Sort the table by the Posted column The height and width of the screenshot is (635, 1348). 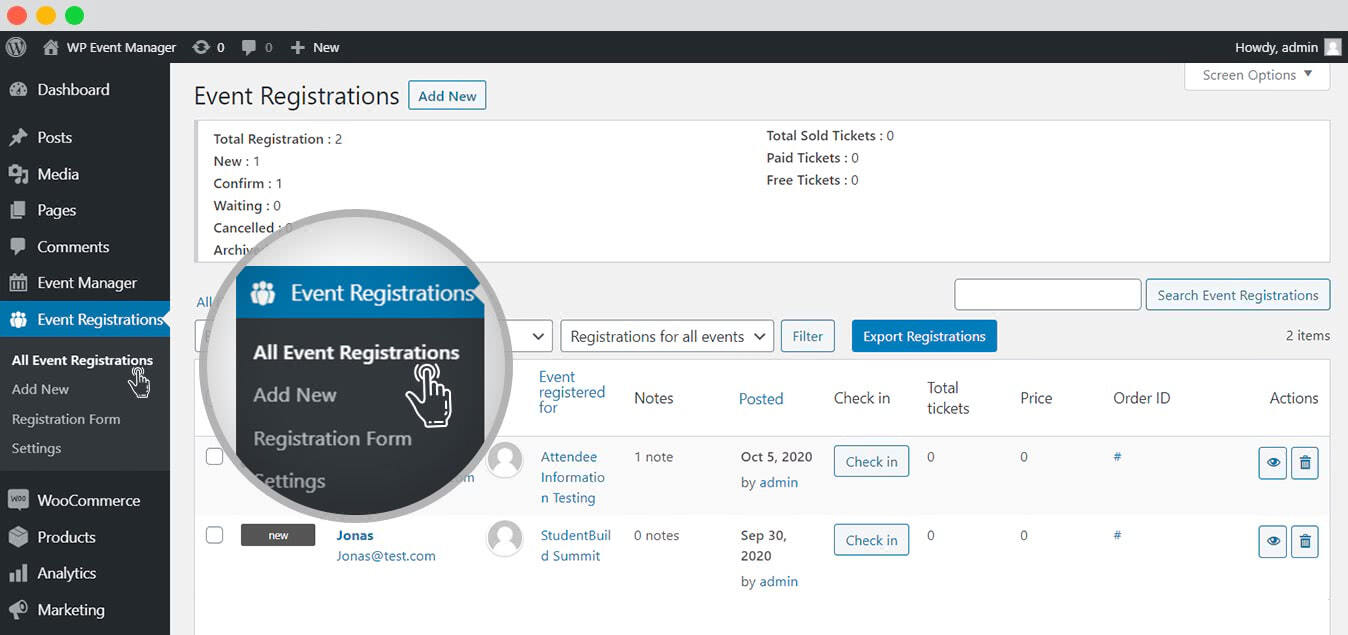point(760,398)
